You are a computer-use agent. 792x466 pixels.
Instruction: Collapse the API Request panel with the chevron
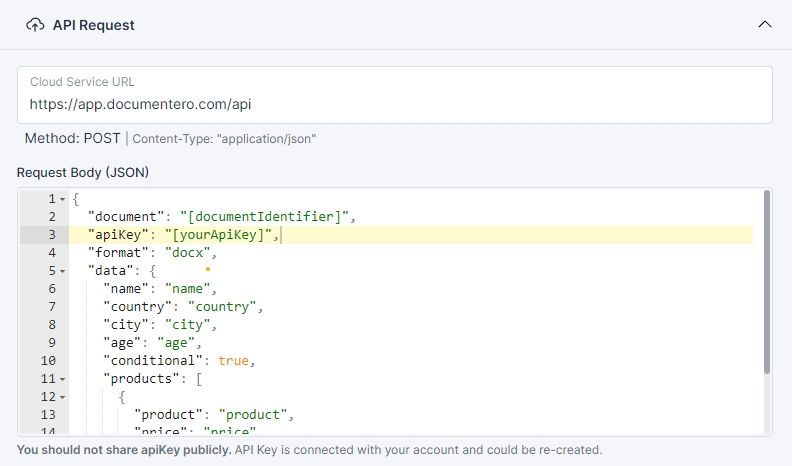coord(765,25)
